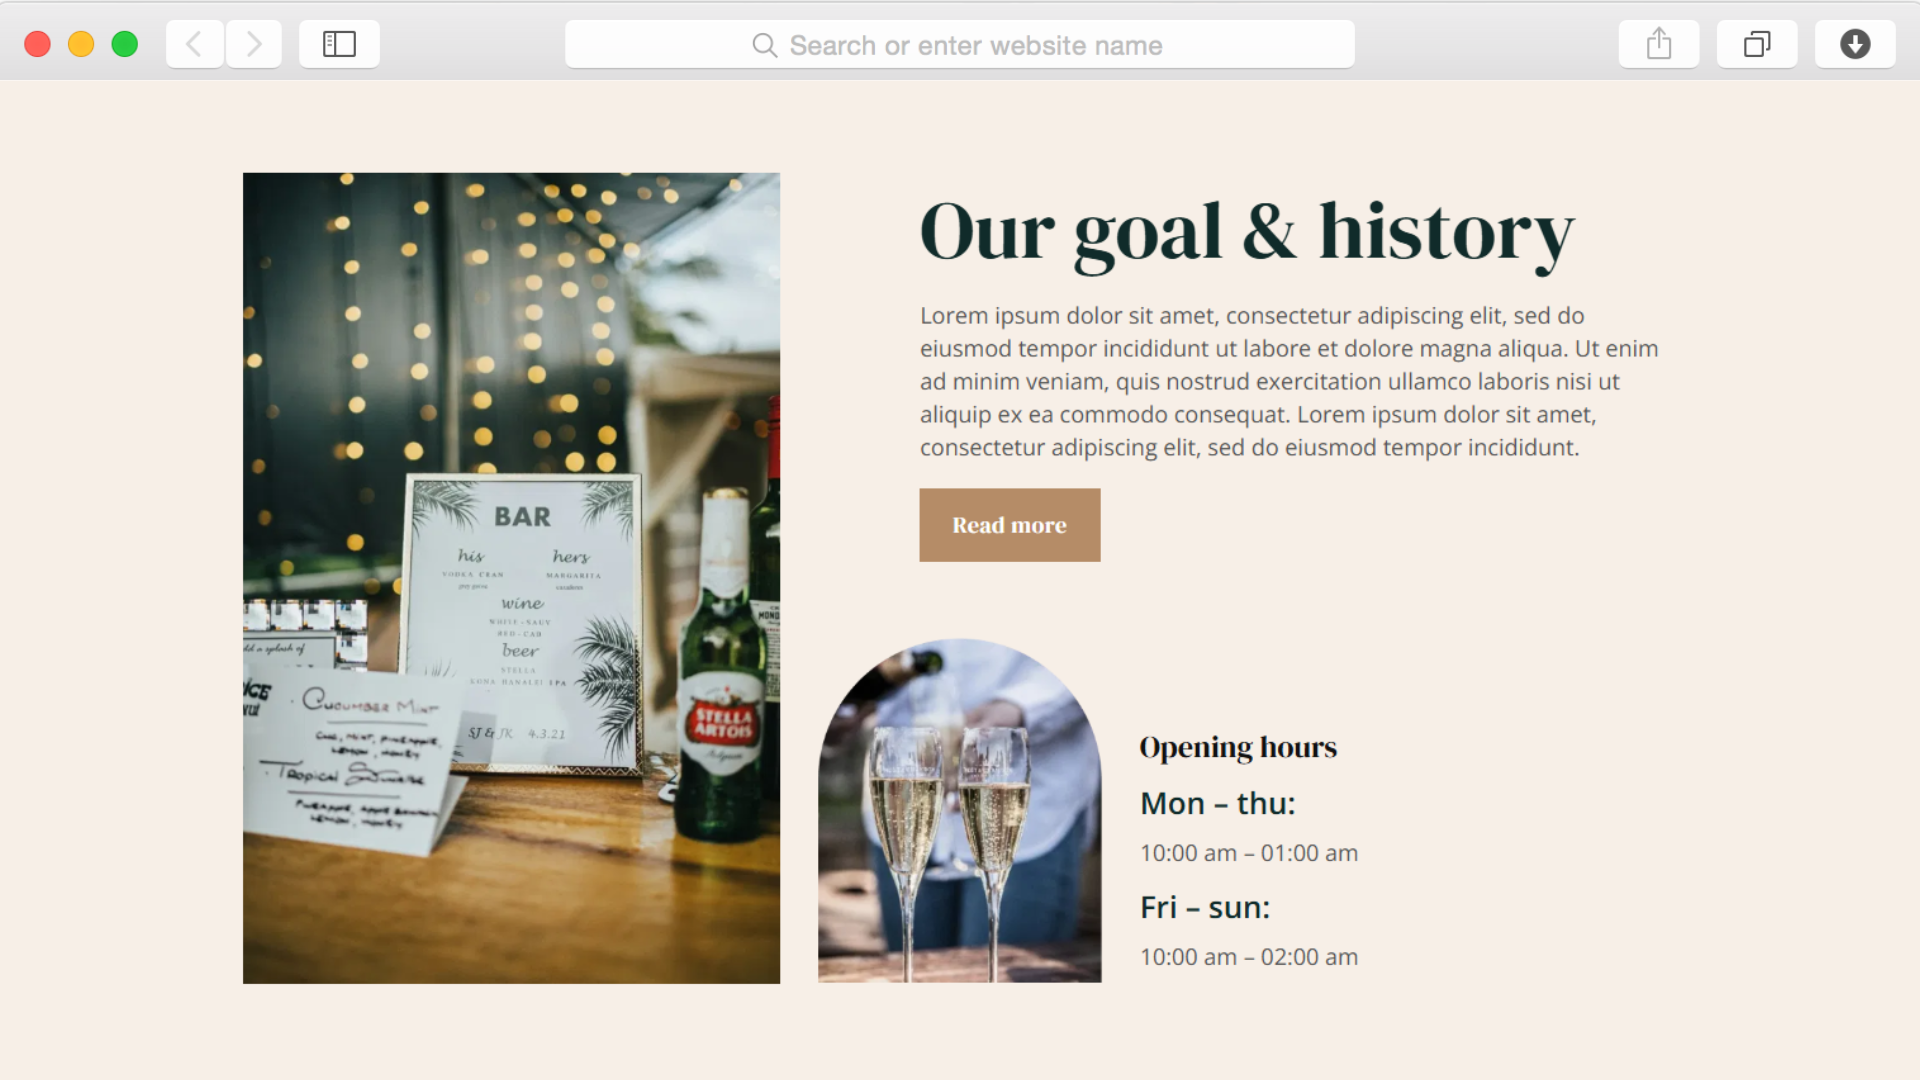Select the Opening hours heading

tap(1238, 747)
